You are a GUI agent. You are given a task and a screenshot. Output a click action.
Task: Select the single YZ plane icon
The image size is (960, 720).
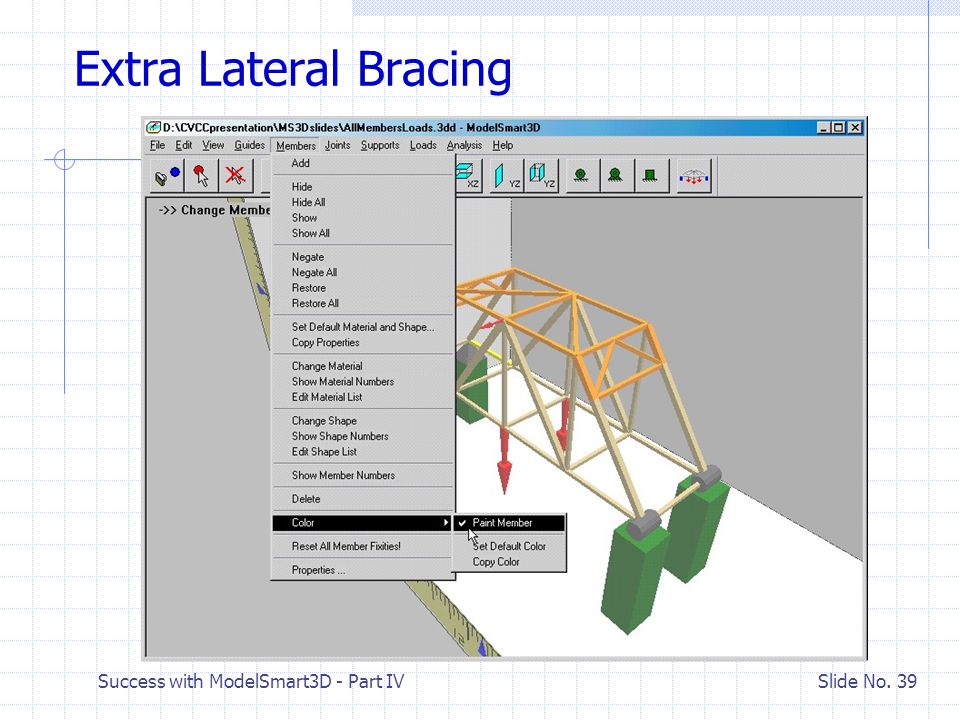coord(507,176)
